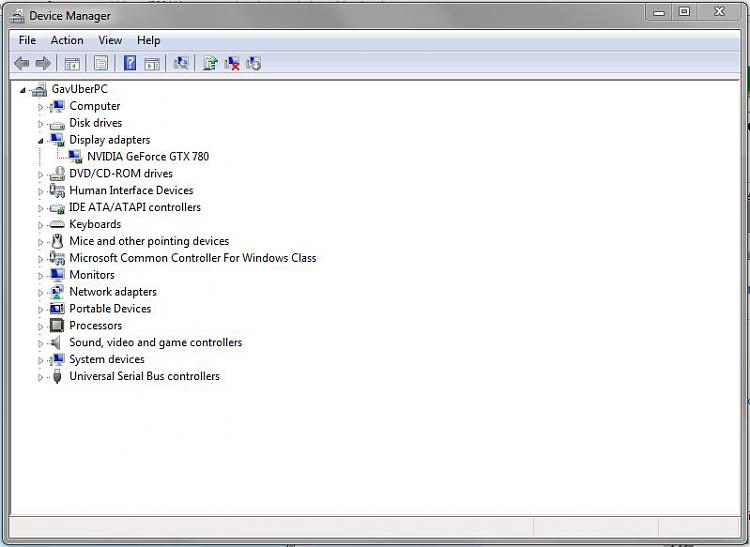Viewport: 750px width, 547px height.
Task: Click the Processors chip icon
Action: [x=57, y=326]
